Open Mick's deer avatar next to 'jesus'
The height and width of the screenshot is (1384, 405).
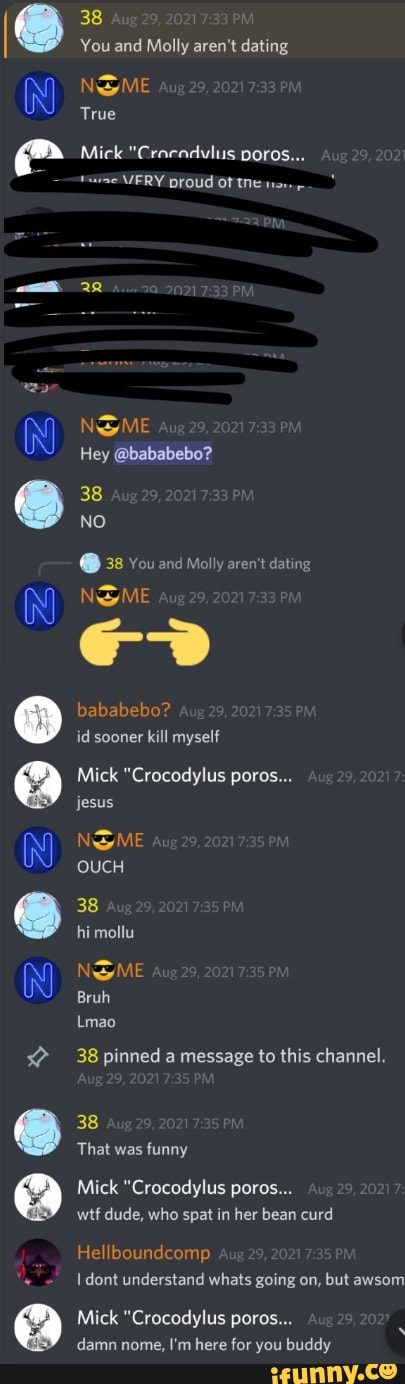point(39,787)
